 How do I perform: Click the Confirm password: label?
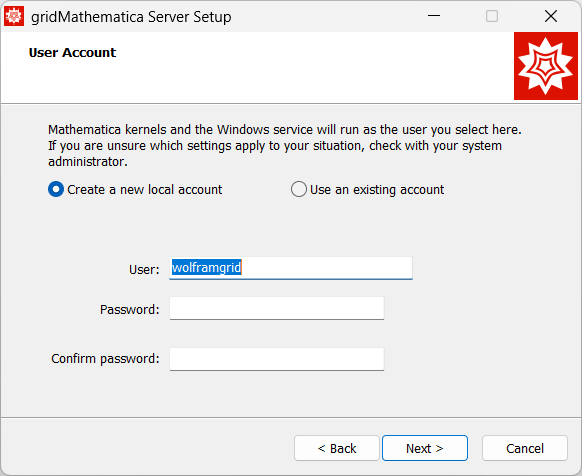105,359
